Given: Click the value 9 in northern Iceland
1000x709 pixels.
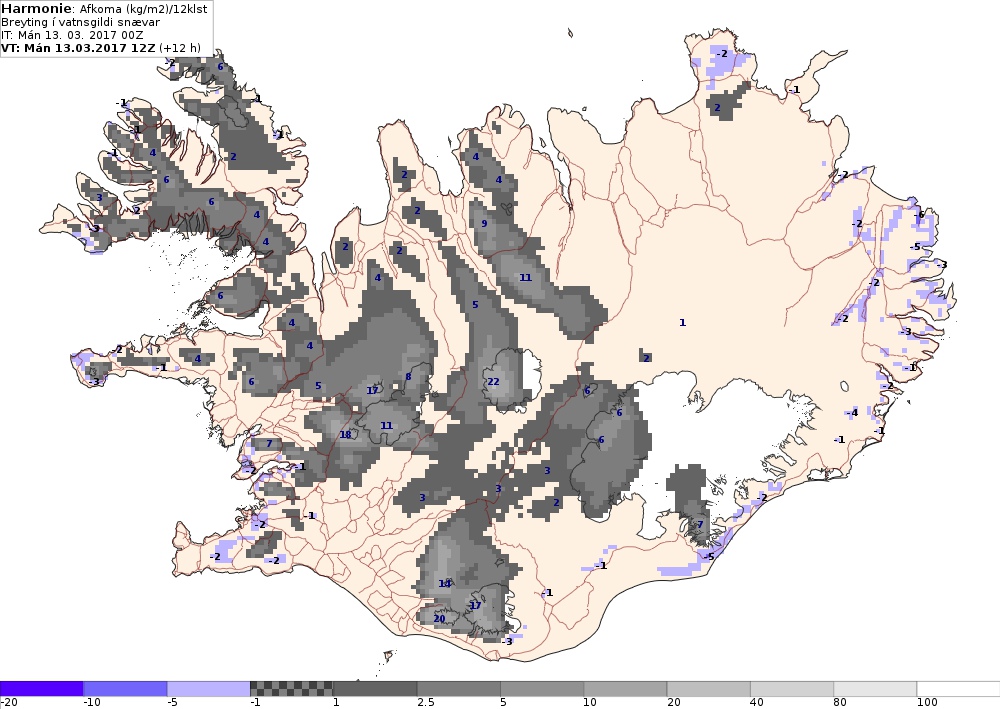Looking at the screenshot, I should 484,223.
